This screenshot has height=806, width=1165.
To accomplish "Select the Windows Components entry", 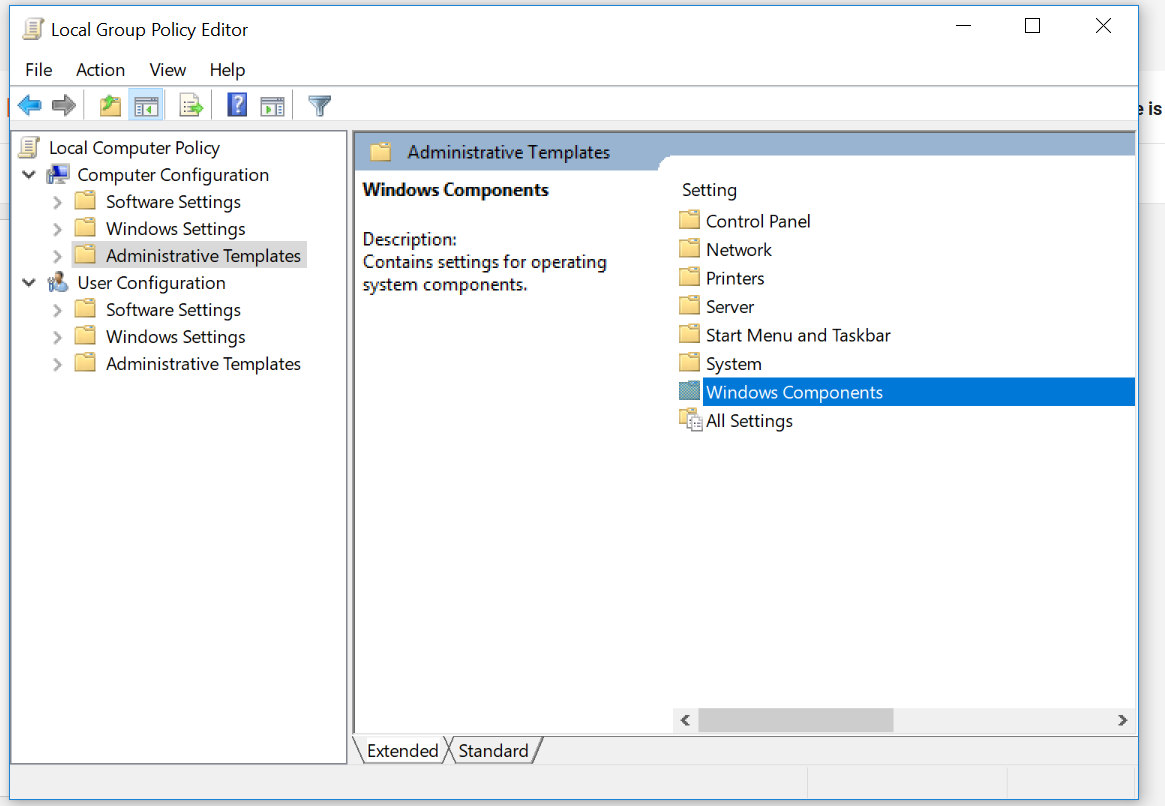I will pos(918,392).
